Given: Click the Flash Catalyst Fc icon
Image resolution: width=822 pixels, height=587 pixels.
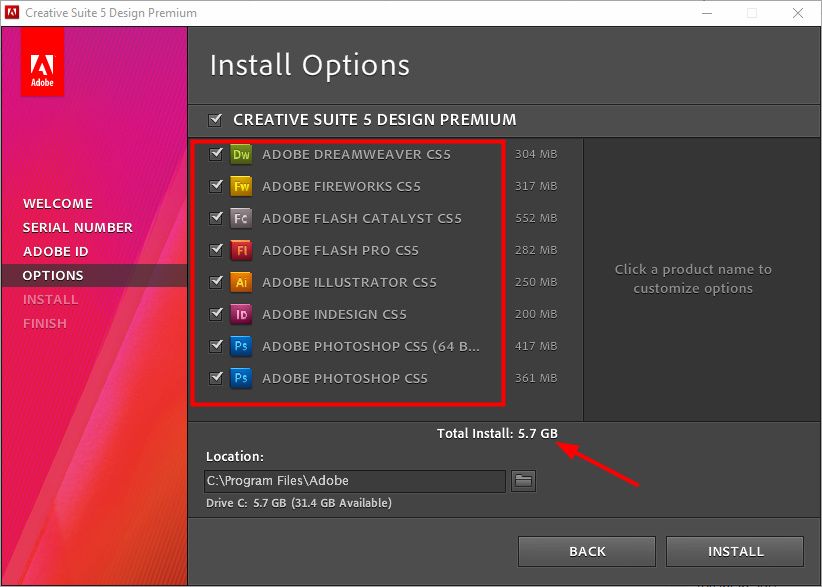Looking at the screenshot, I should pyautogui.click(x=240, y=218).
